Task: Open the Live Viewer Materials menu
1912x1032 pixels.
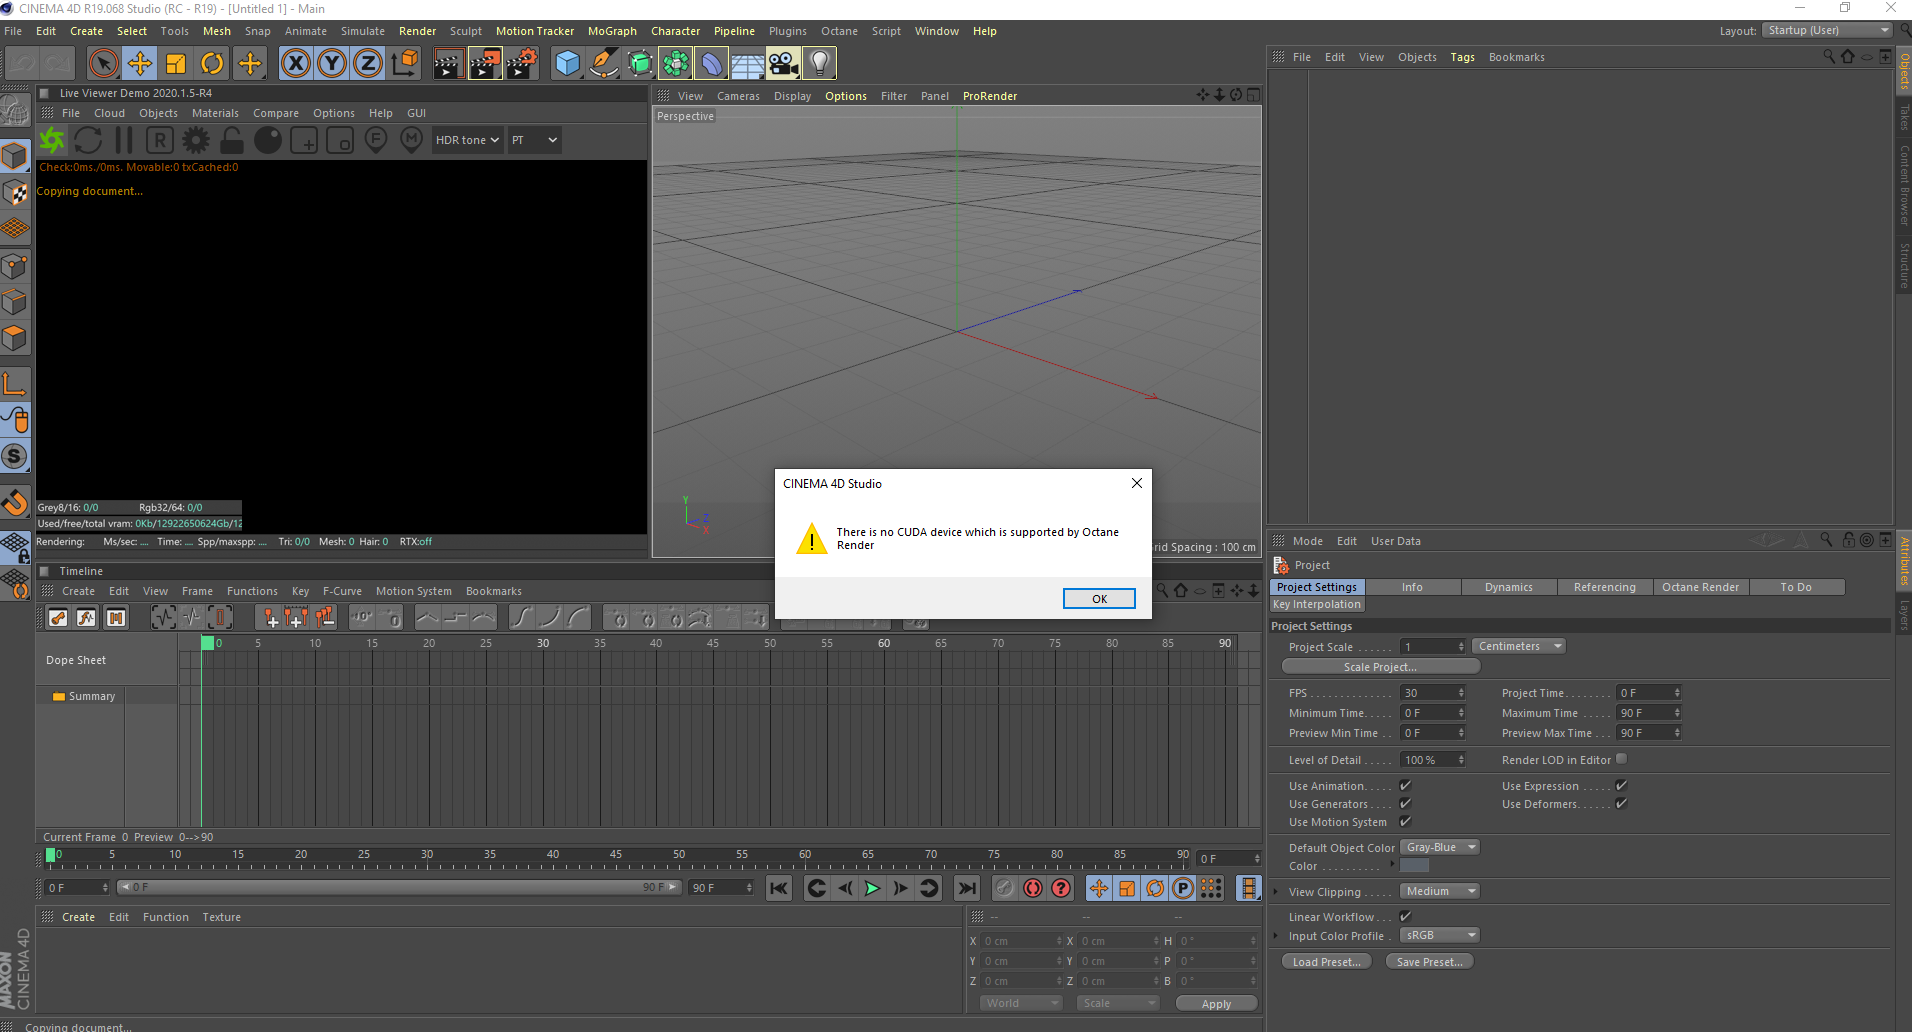Action: pos(215,113)
